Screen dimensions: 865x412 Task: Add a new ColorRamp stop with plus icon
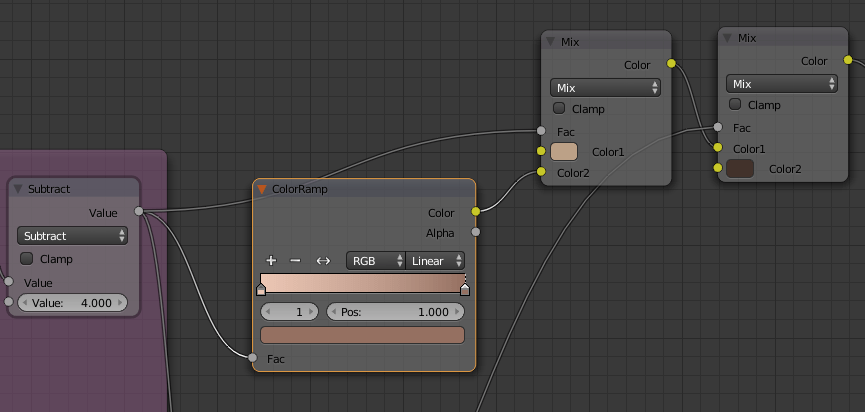pos(271,261)
